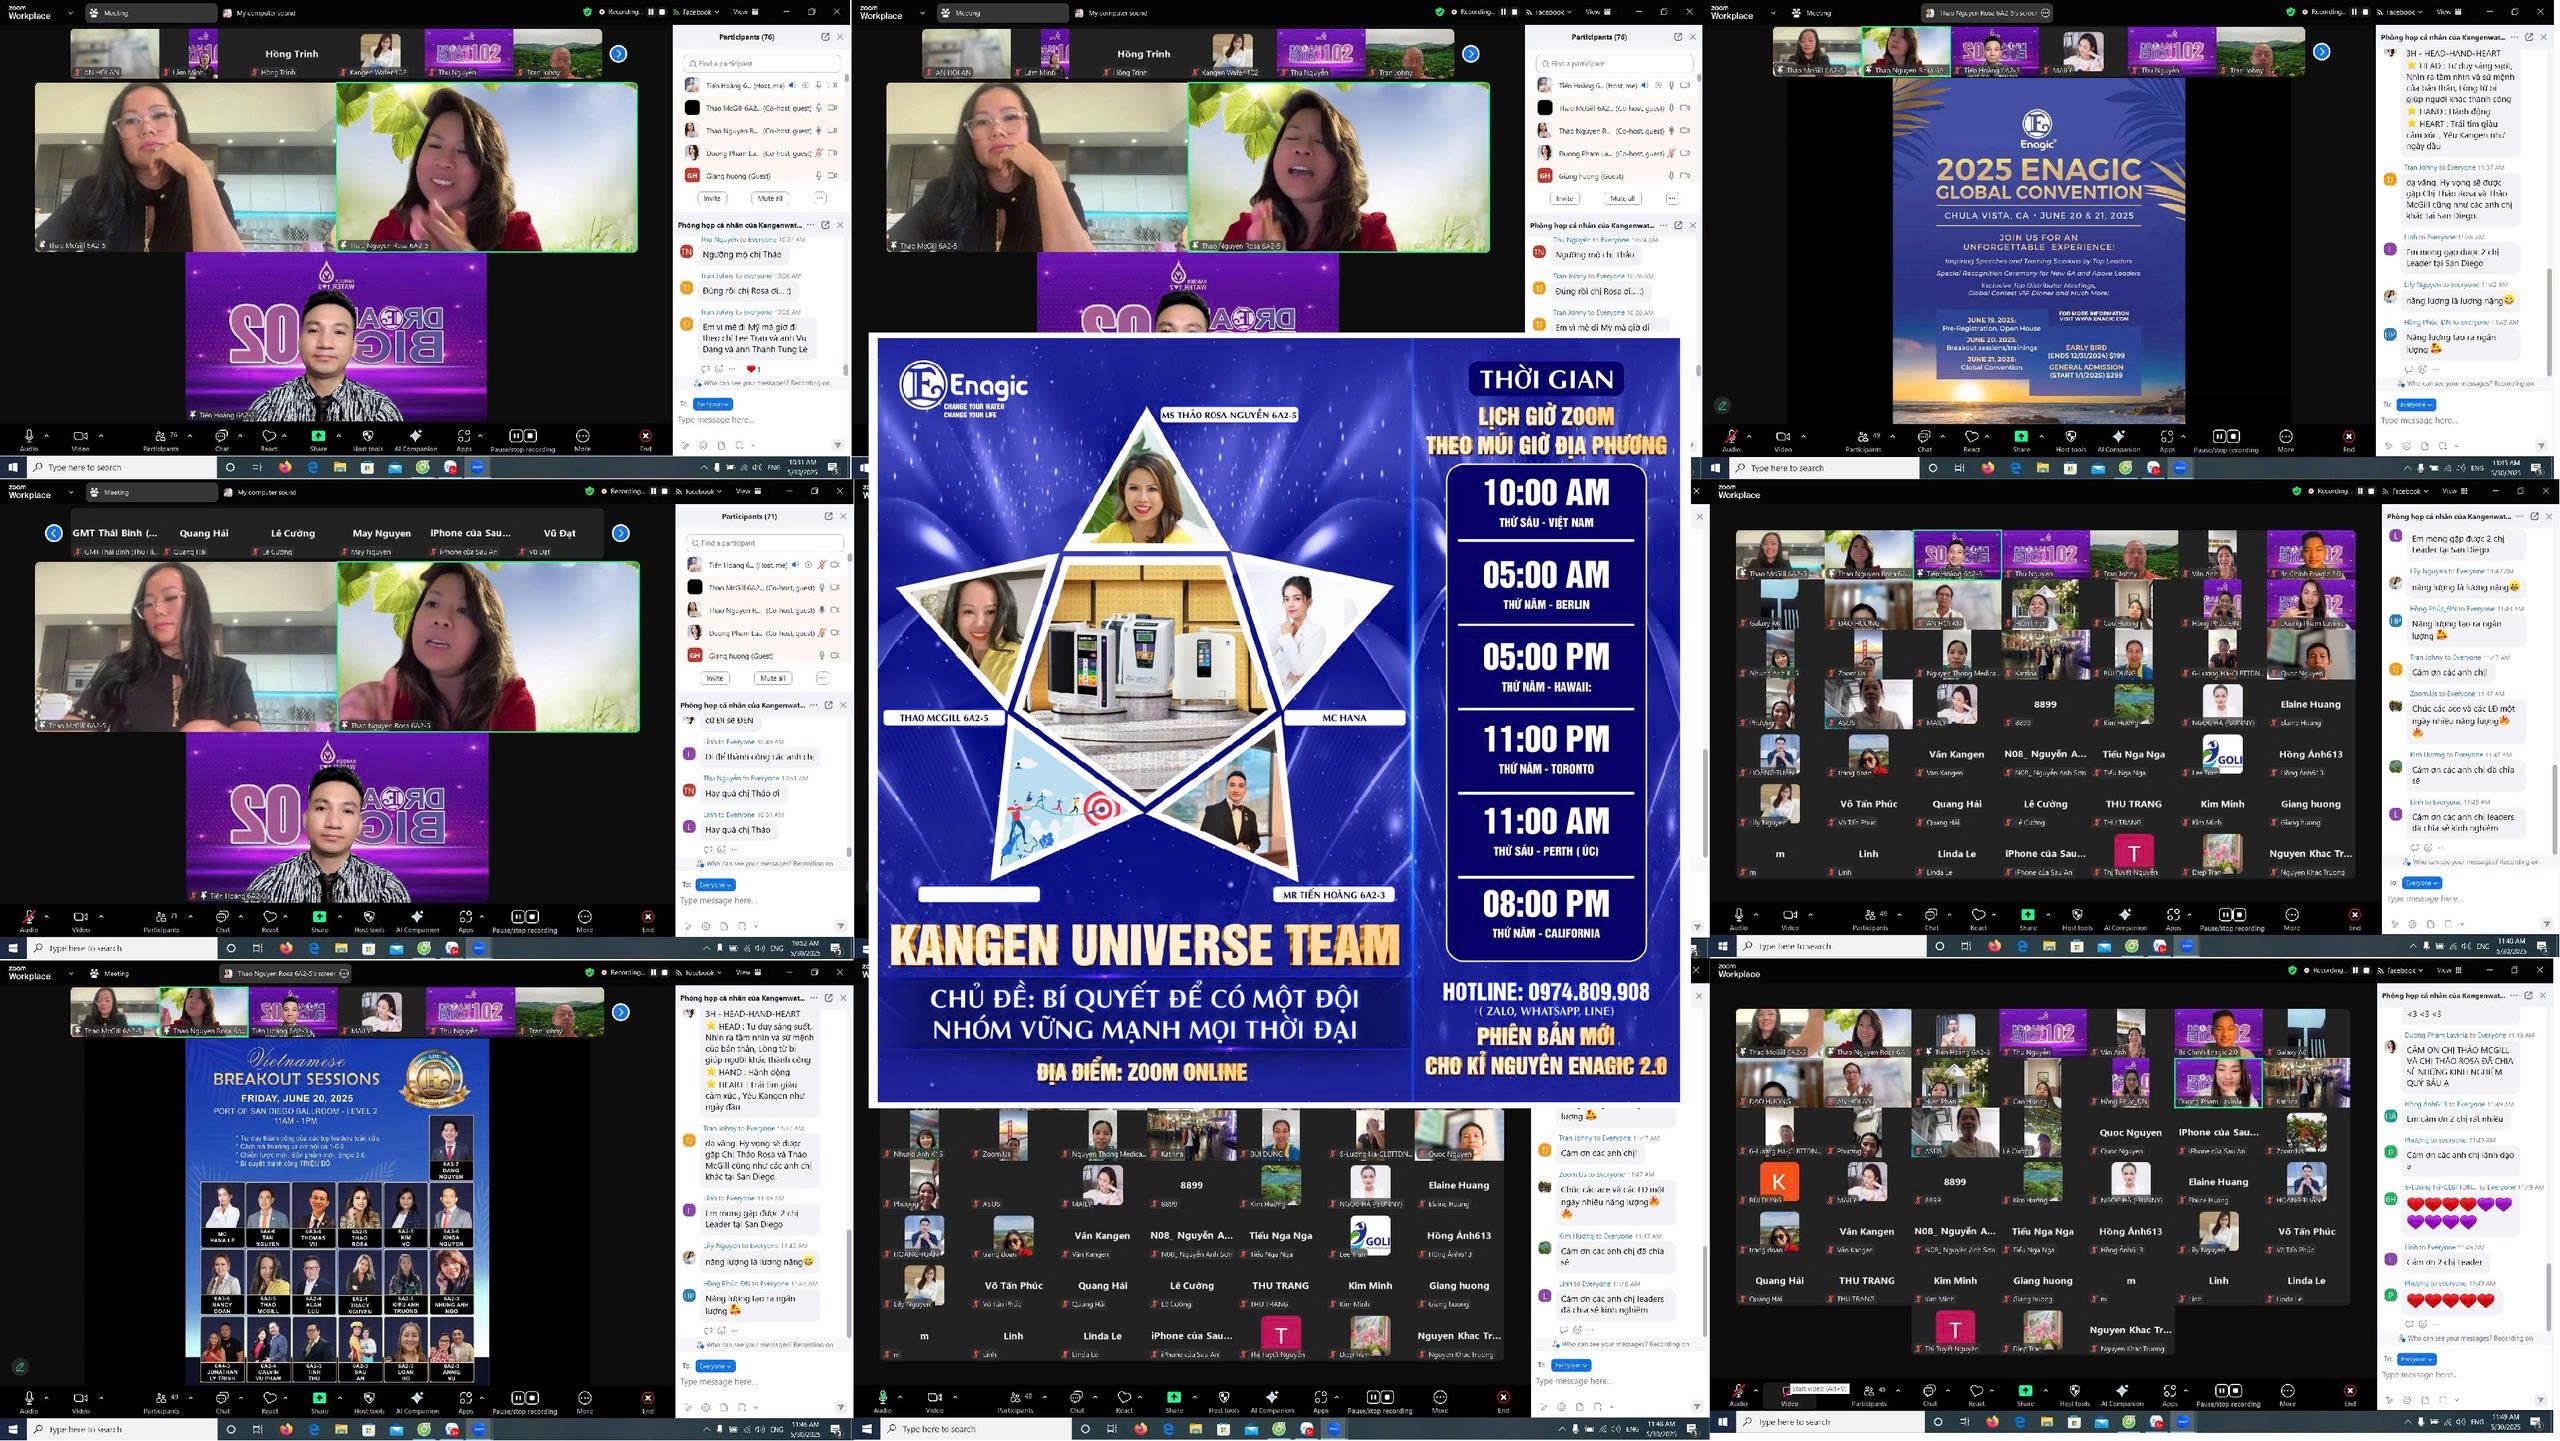Open Share in the Vietnamese Breakout Sessions window
Screen dimensions: 2560x1441
[x=319, y=1398]
